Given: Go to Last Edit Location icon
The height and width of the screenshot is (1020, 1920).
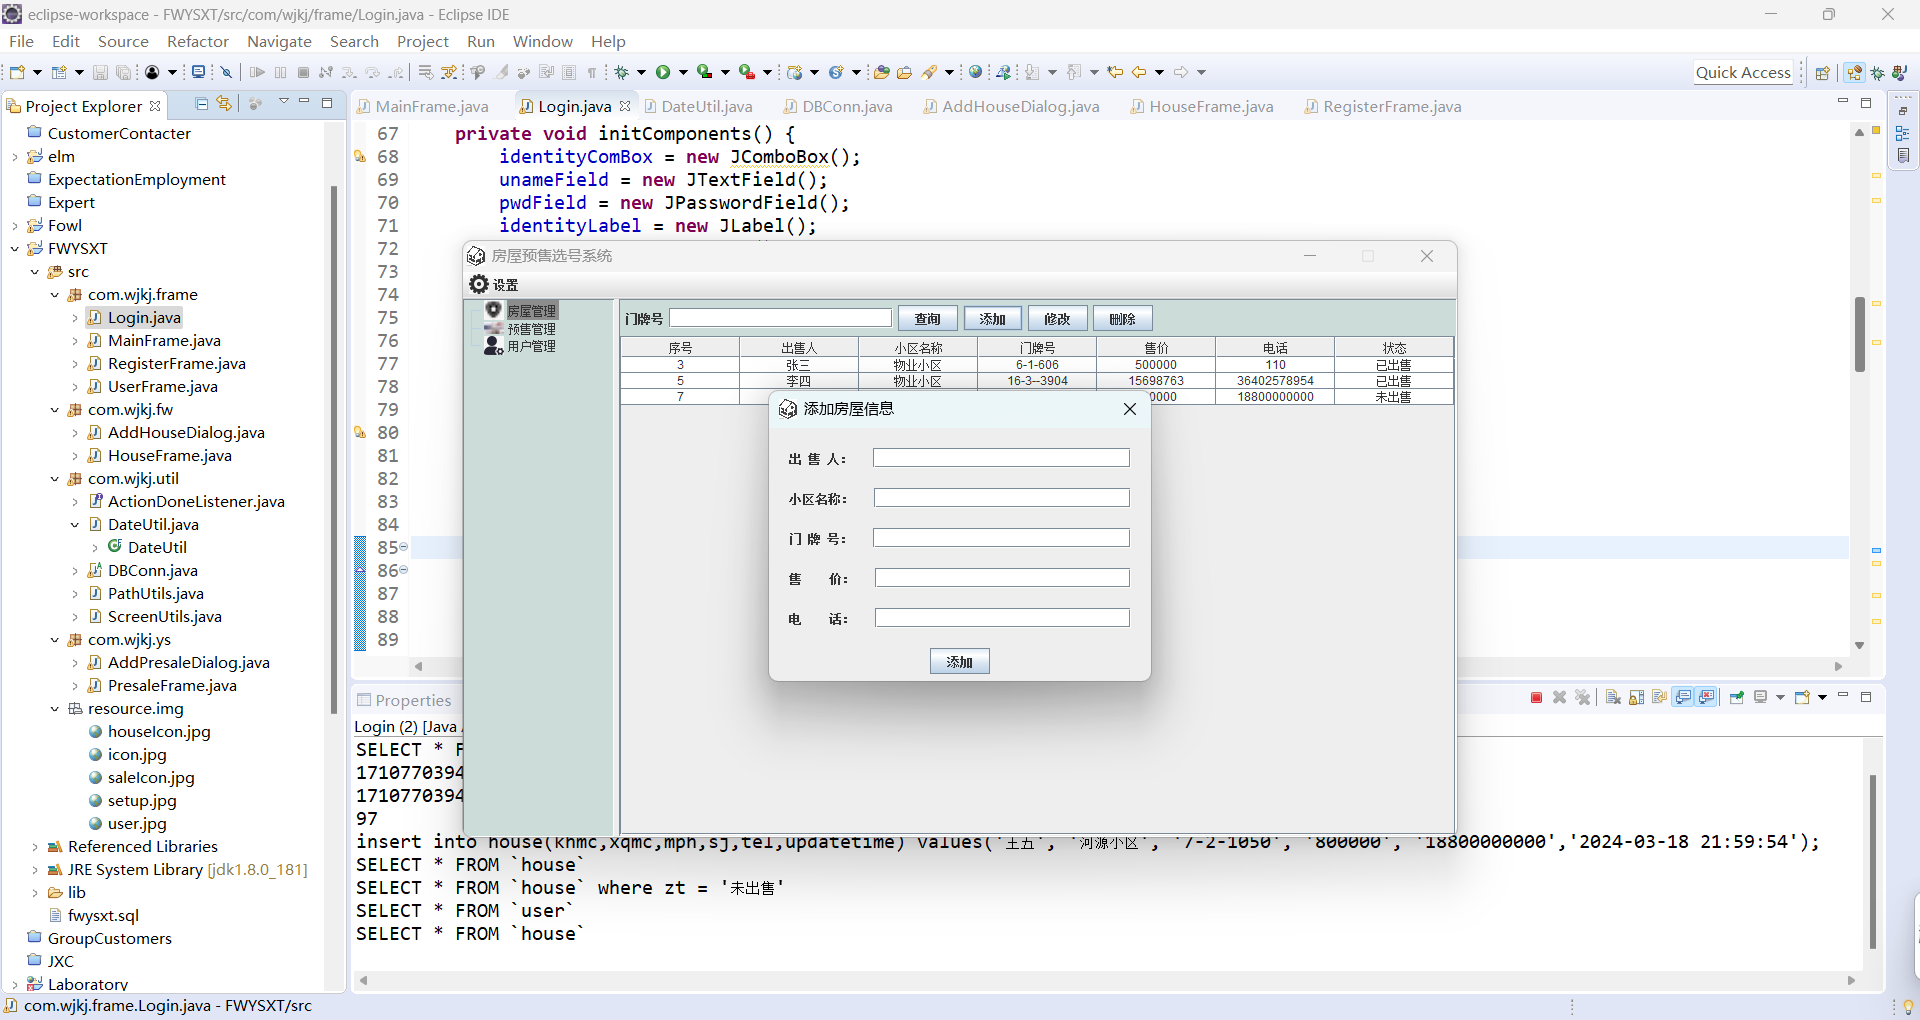Looking at the screenshot, I should (x=1115, y=72).
